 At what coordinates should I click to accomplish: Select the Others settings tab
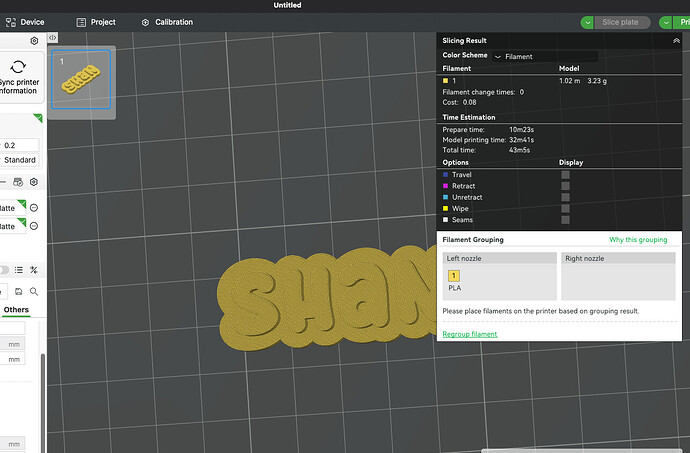click(16, 310)
